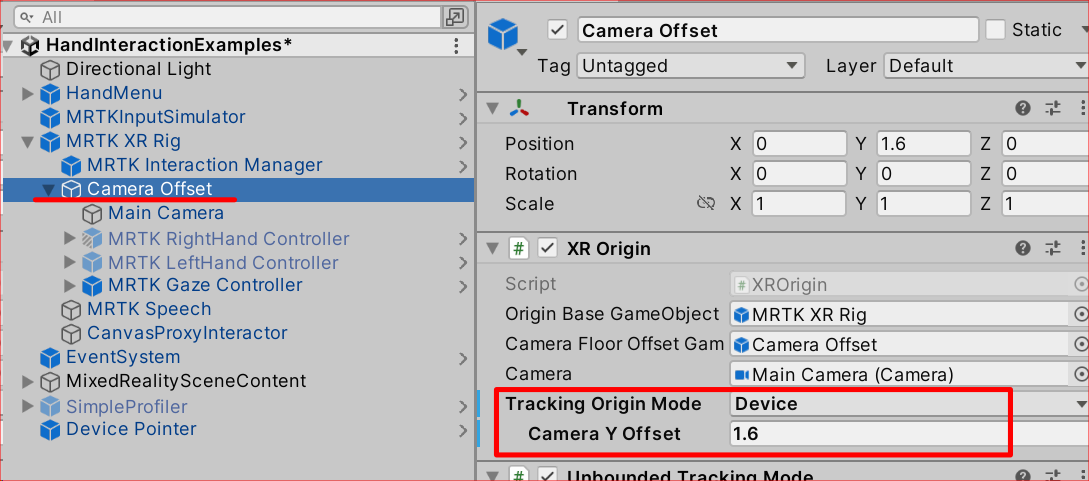Viewport: 1089px width, 481px height.
Task: Select CanvasProxyInteractor in the hierarchy
Action: point(188,333)
